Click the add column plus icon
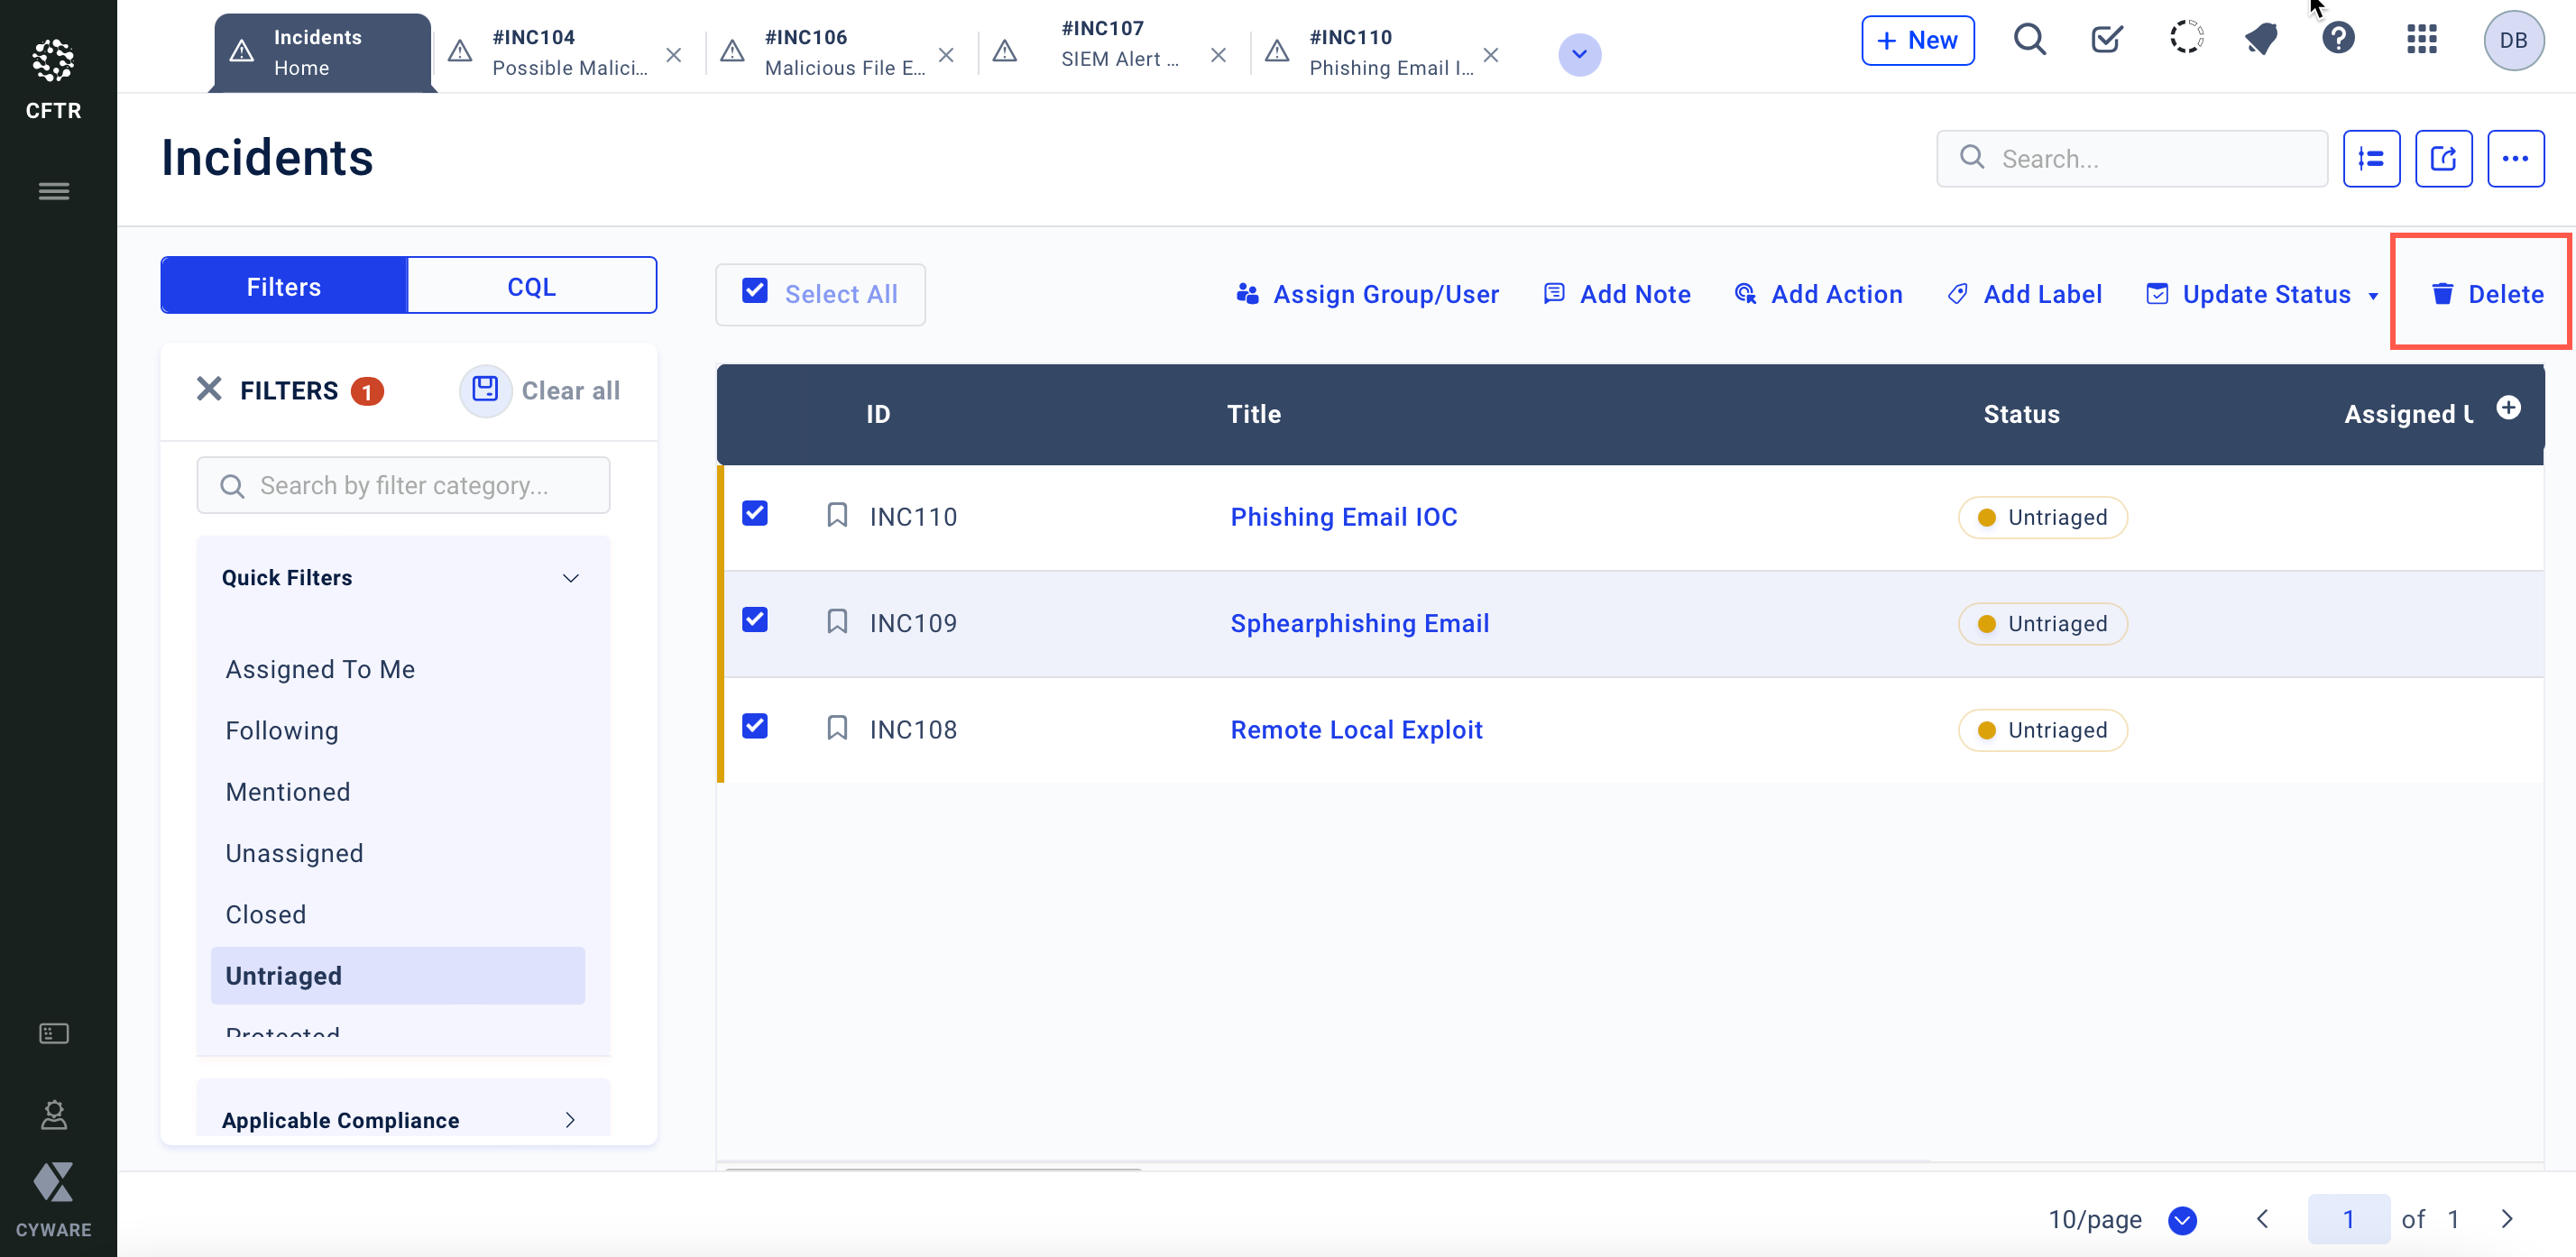Screen dimensions: 2576x1257 point(2508,407)
